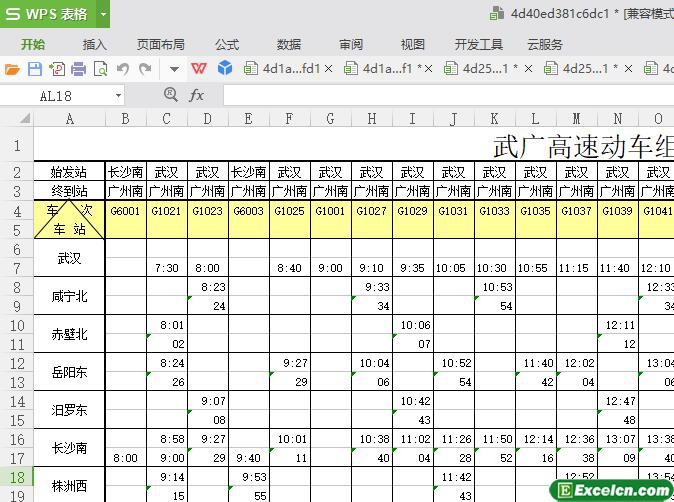Click the 始发站 cell
This screenshot has width=674, height=502.
(69, 172)
